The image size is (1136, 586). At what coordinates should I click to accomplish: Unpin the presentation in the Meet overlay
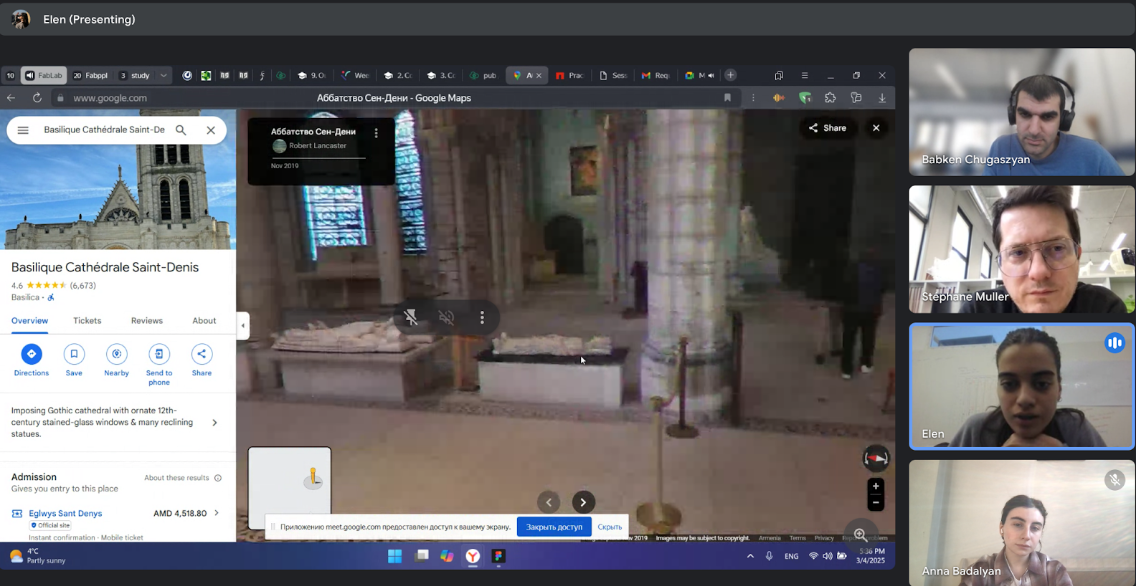(411, 317)
